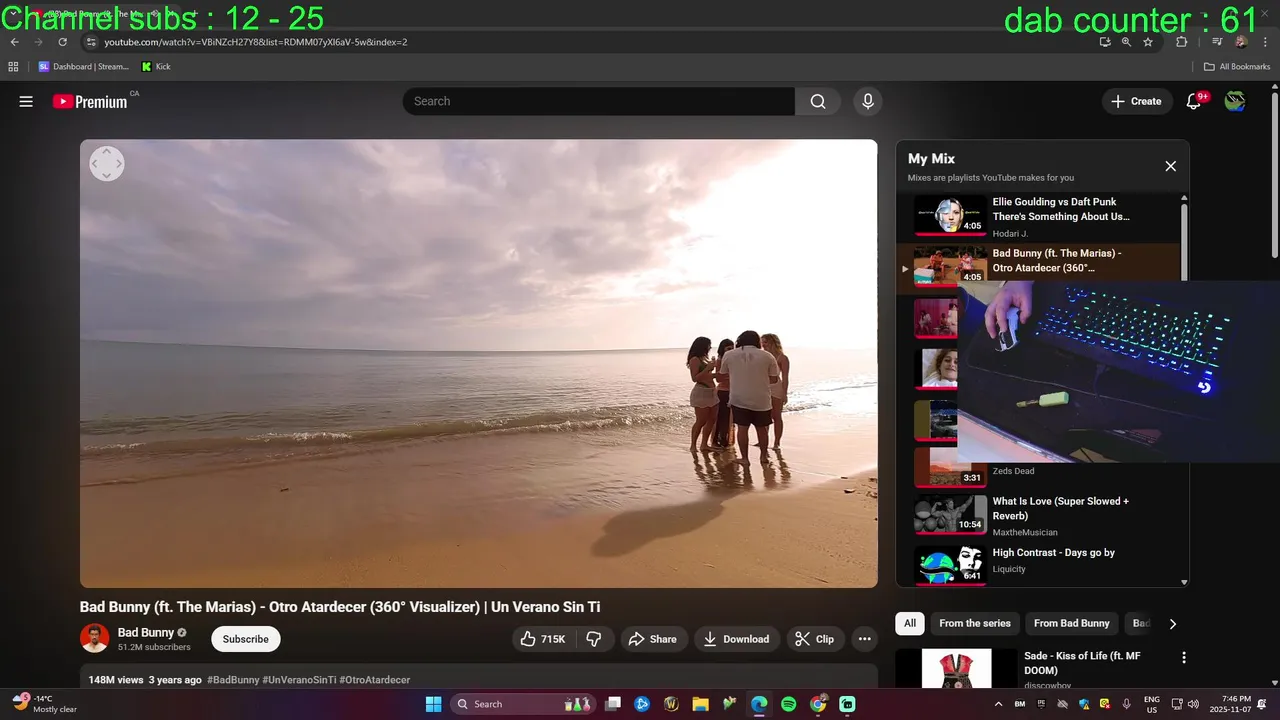Screen dimensions: 1280x720
Task: Click the browser address bar URL
Action: pyautogui.click(x=256, y=42)
